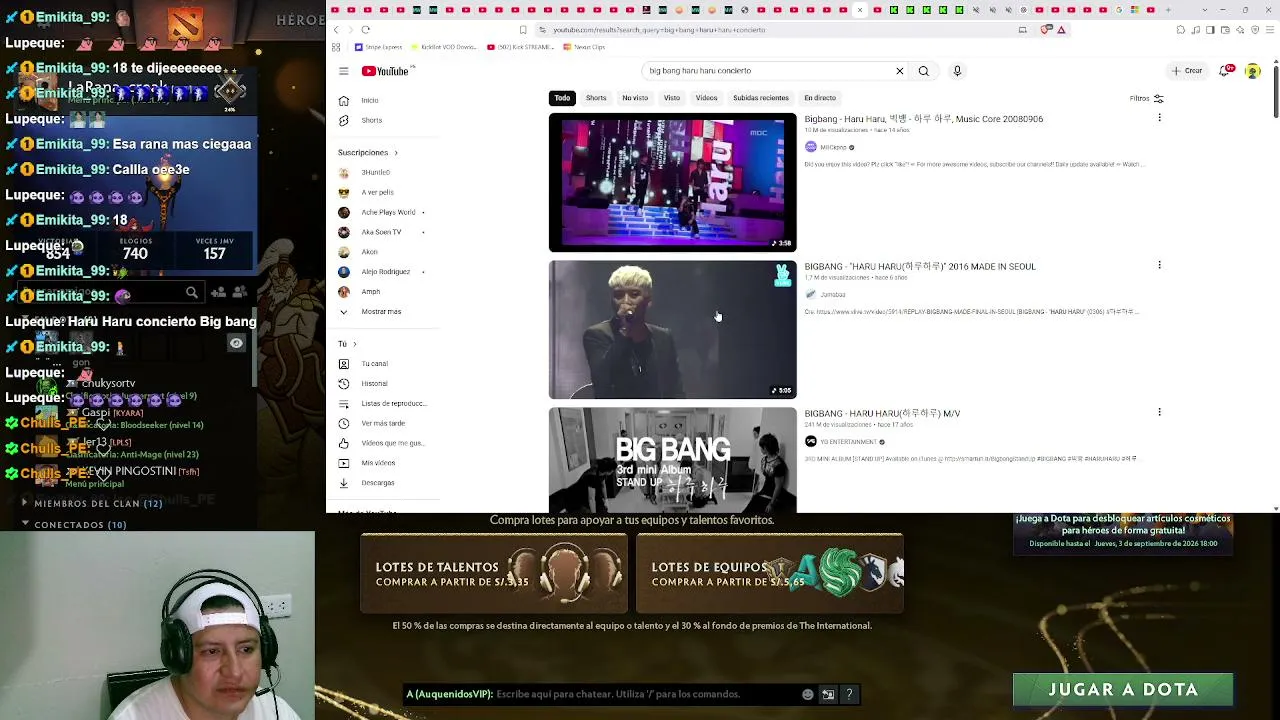Open the Filtros filter options
This screenshot has width=1280, height=720.
point(1146,98)
